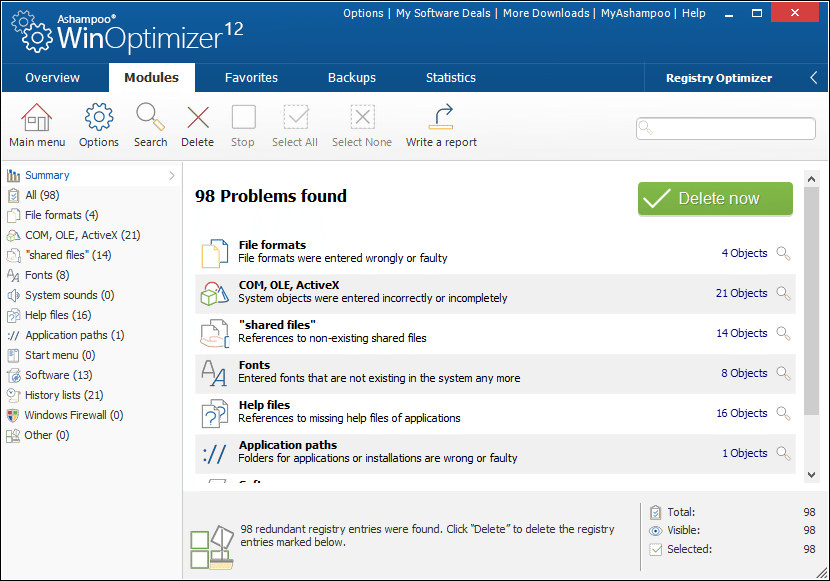Click the scrollbar down arrow
The image size is (830, 581).
pyautogui.click(x=811, y=475)
